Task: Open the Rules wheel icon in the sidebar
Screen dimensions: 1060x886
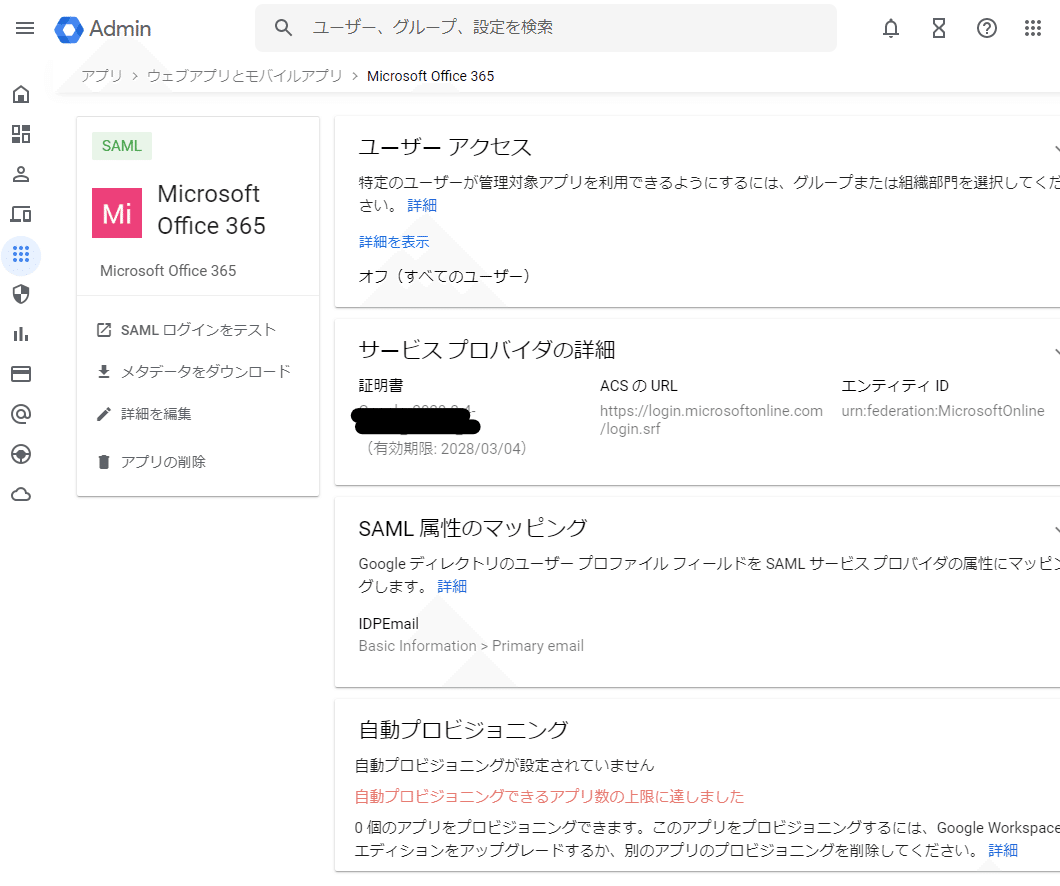Action: click(21, 454)
